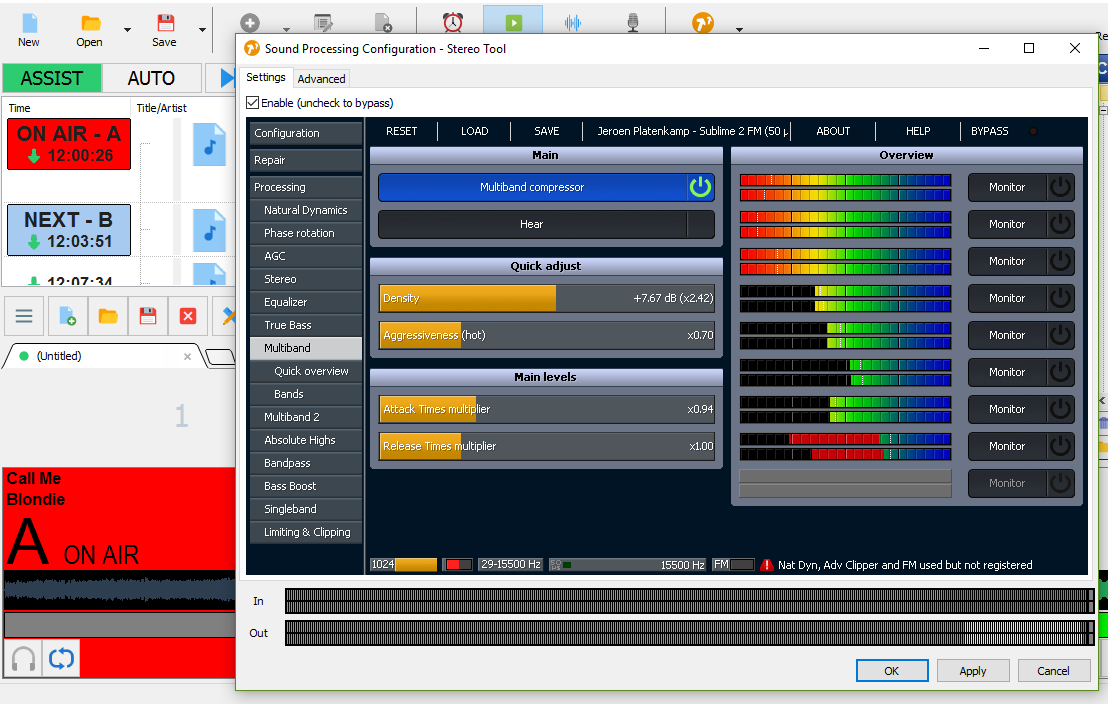Toggle power button beside first Monitor
The width and height of the screenshot is (1108, 704).
(1060, 187)
